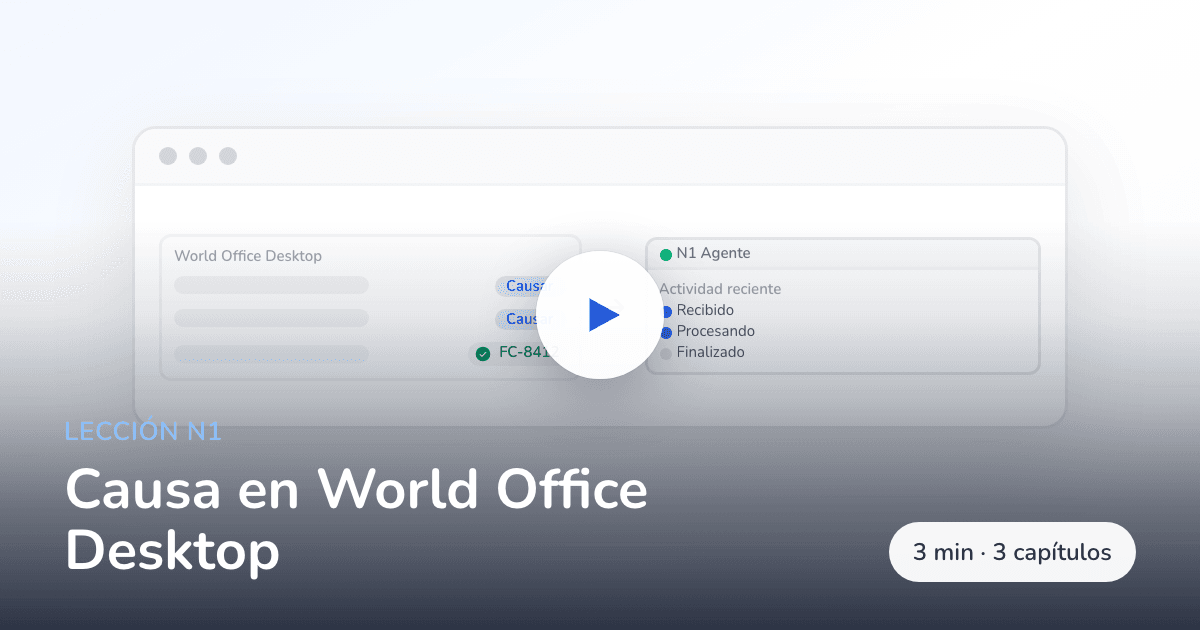Click the title "Causa en World Office Desktop"
The image size is (1200, 630).
click(357, 520)
